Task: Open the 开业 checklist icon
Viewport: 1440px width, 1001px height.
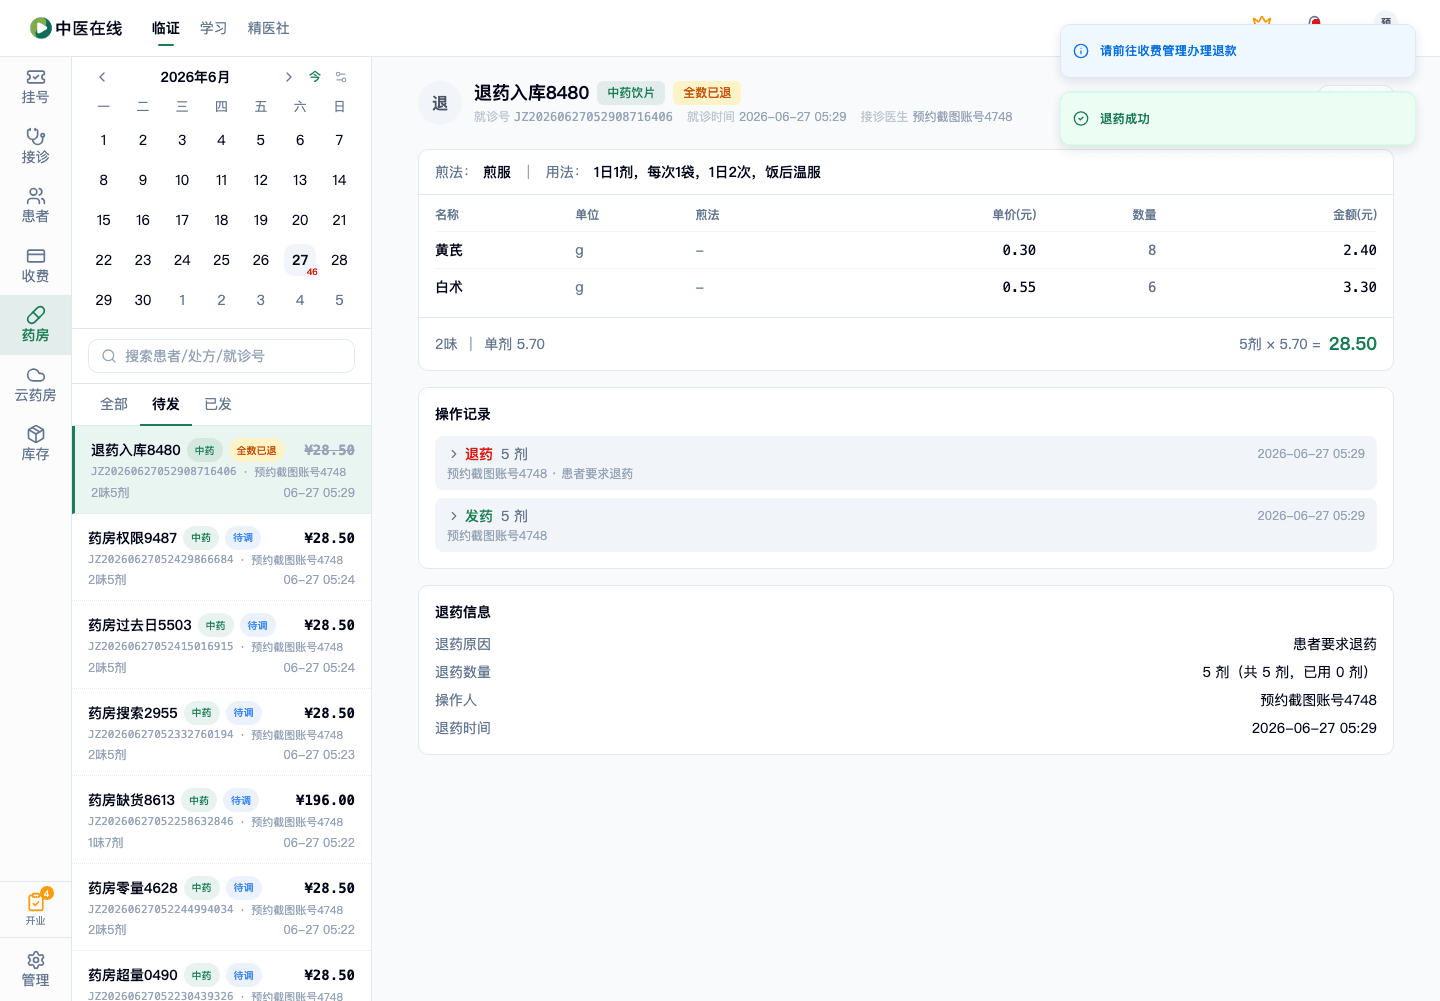Action: click(36, 907)
